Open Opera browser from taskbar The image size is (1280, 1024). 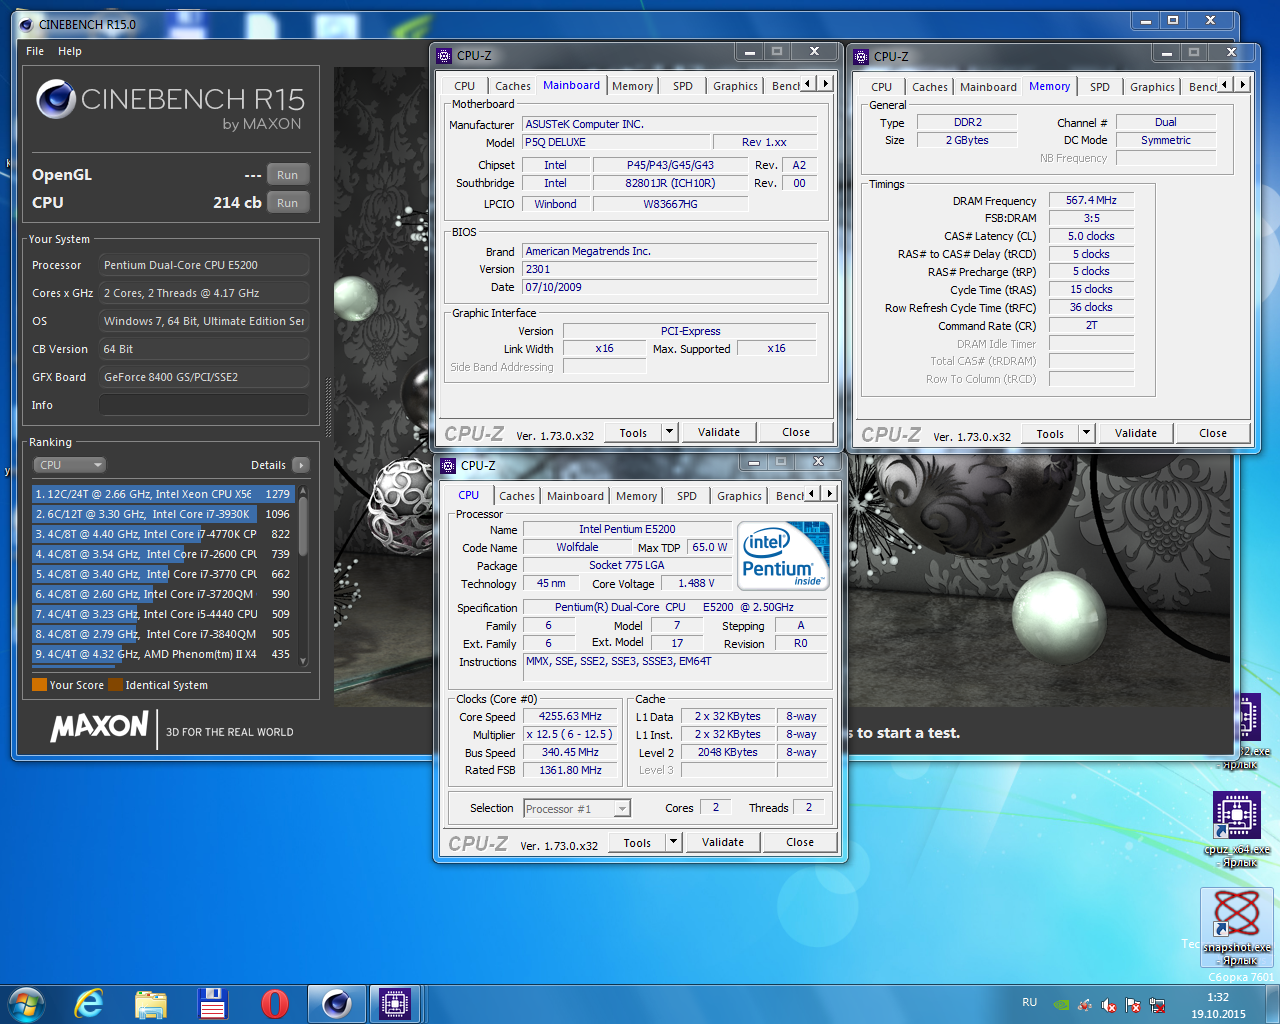(275, 1003)
